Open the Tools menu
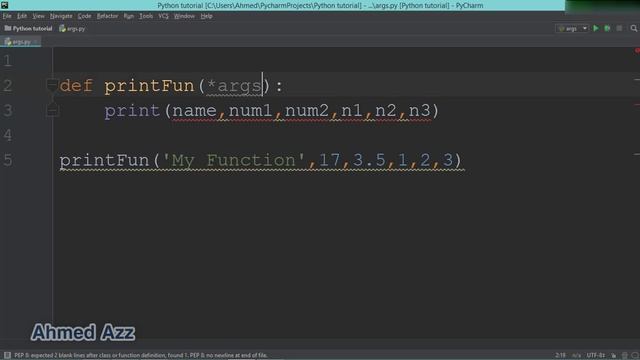The width and height of the screenshot is (640, 360). 146,16
